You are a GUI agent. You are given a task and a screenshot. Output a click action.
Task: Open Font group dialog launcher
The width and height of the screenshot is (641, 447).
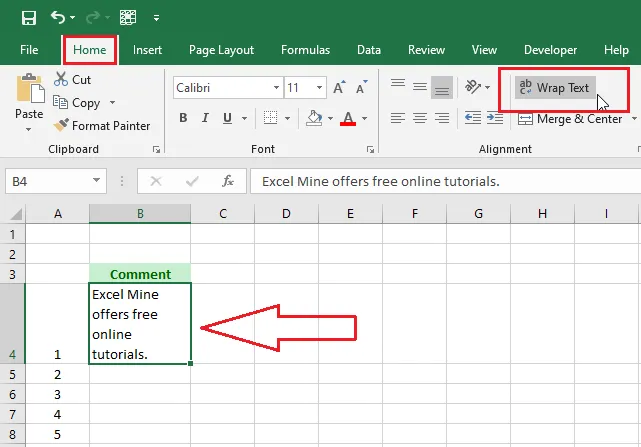click(370, 150)
